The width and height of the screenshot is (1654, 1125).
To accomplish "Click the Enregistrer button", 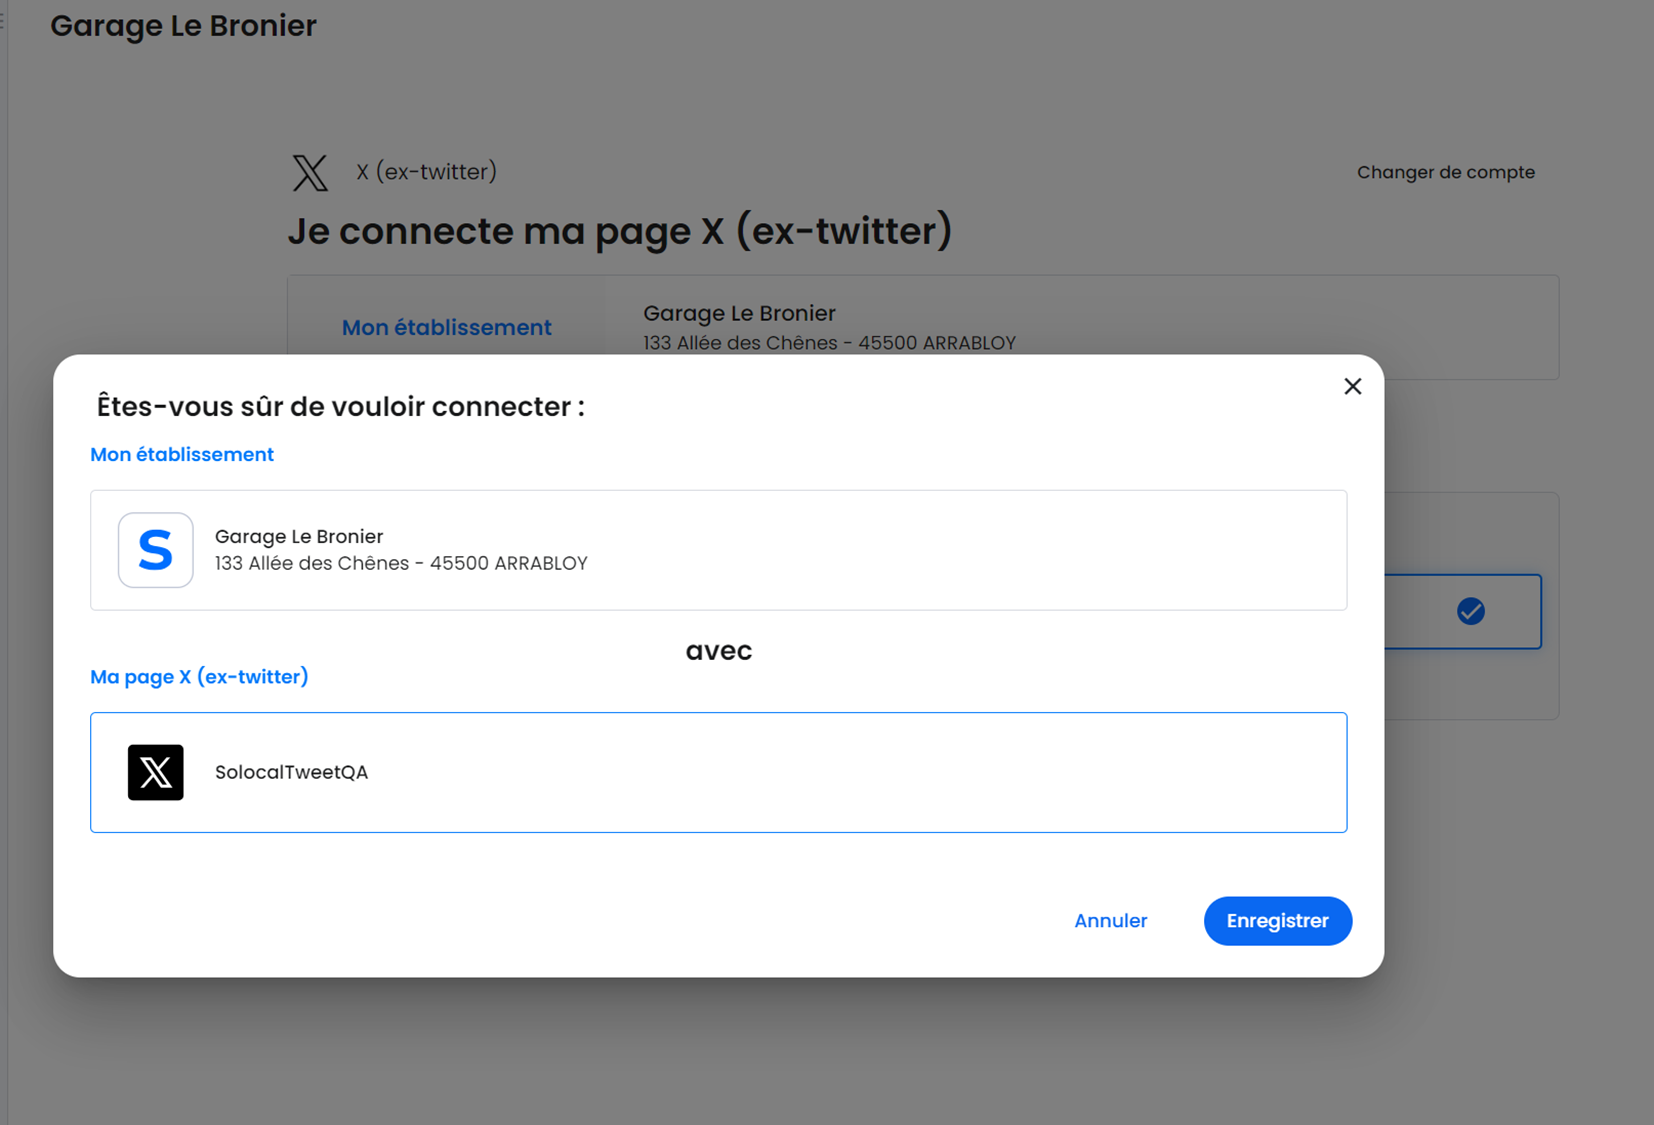I will [1277, 920].
